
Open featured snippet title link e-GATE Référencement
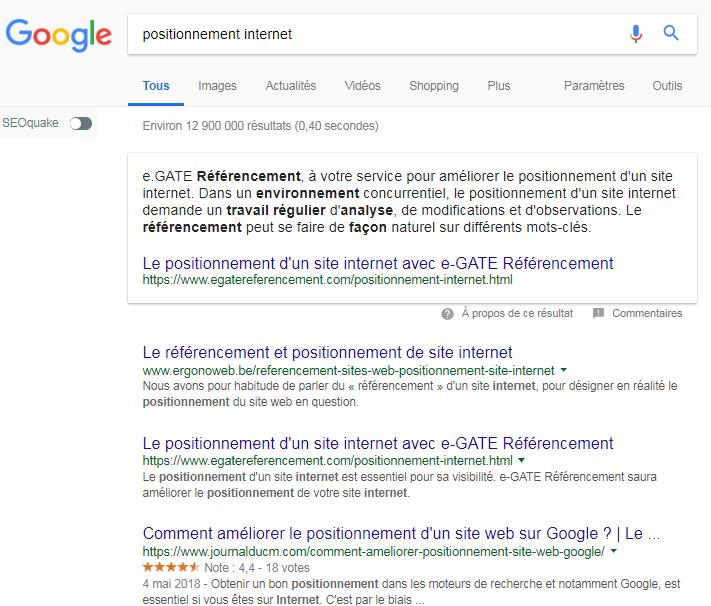click(378, 264)
